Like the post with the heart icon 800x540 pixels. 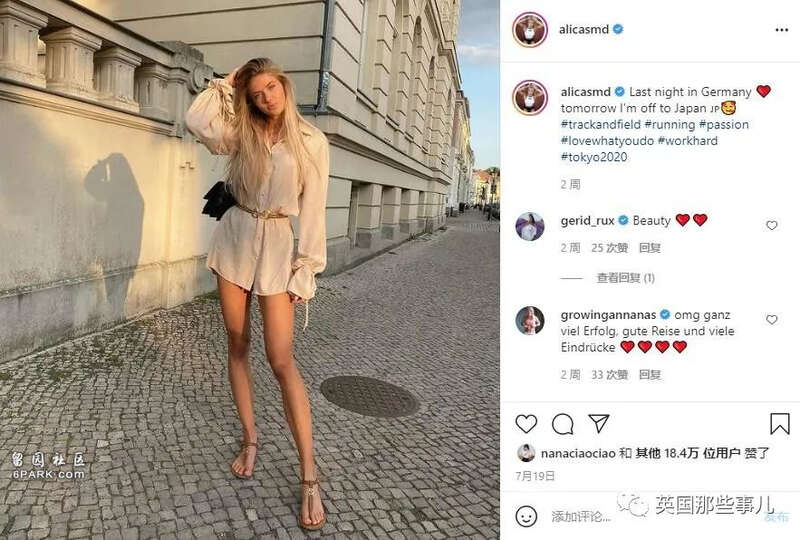(x=526, y=424)
